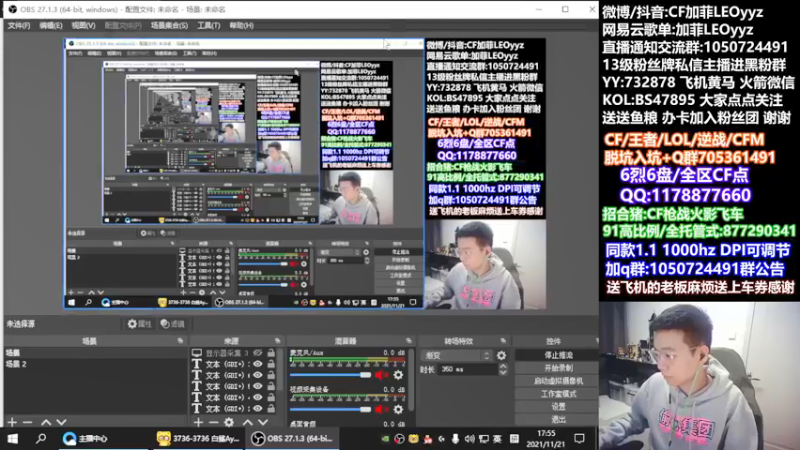Screen dimensions: 800x450
Task: Open the notification center icon
Action: click(579, 438)
